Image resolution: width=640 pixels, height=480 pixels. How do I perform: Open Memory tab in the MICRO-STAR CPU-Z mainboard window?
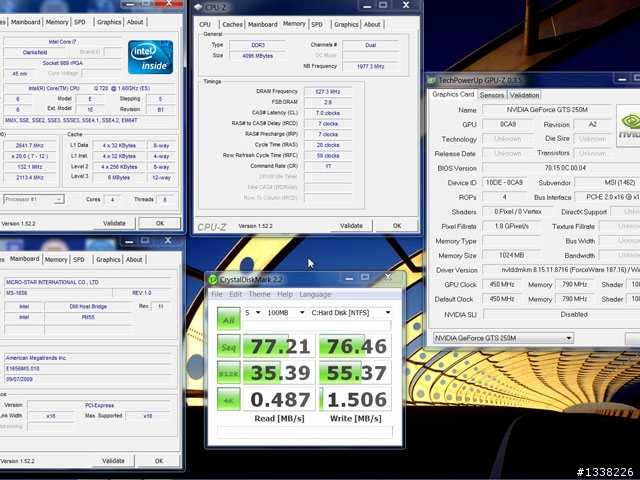coord(56,260)
